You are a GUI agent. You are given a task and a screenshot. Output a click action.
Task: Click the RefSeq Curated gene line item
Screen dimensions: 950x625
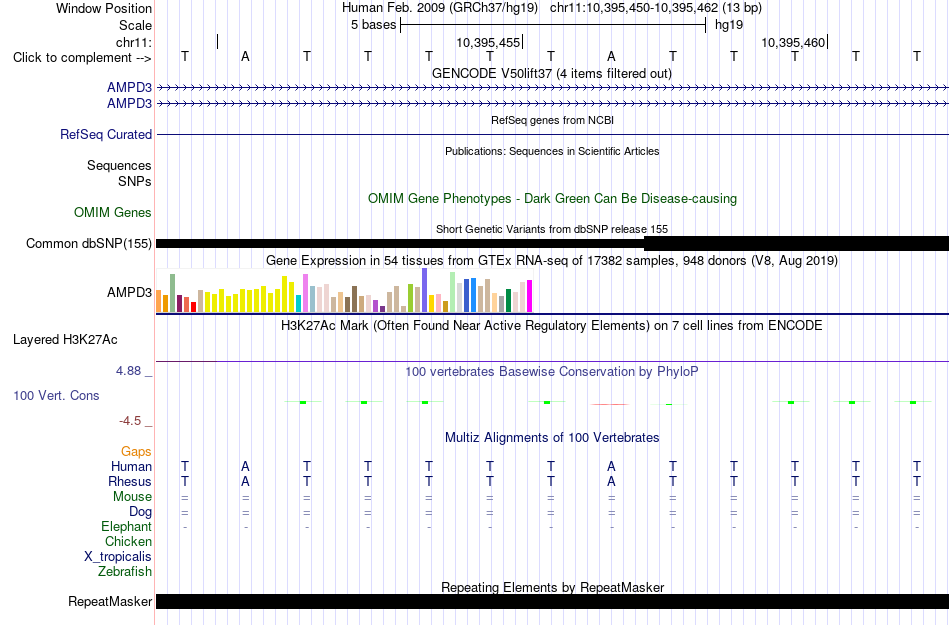click(553, 134)
